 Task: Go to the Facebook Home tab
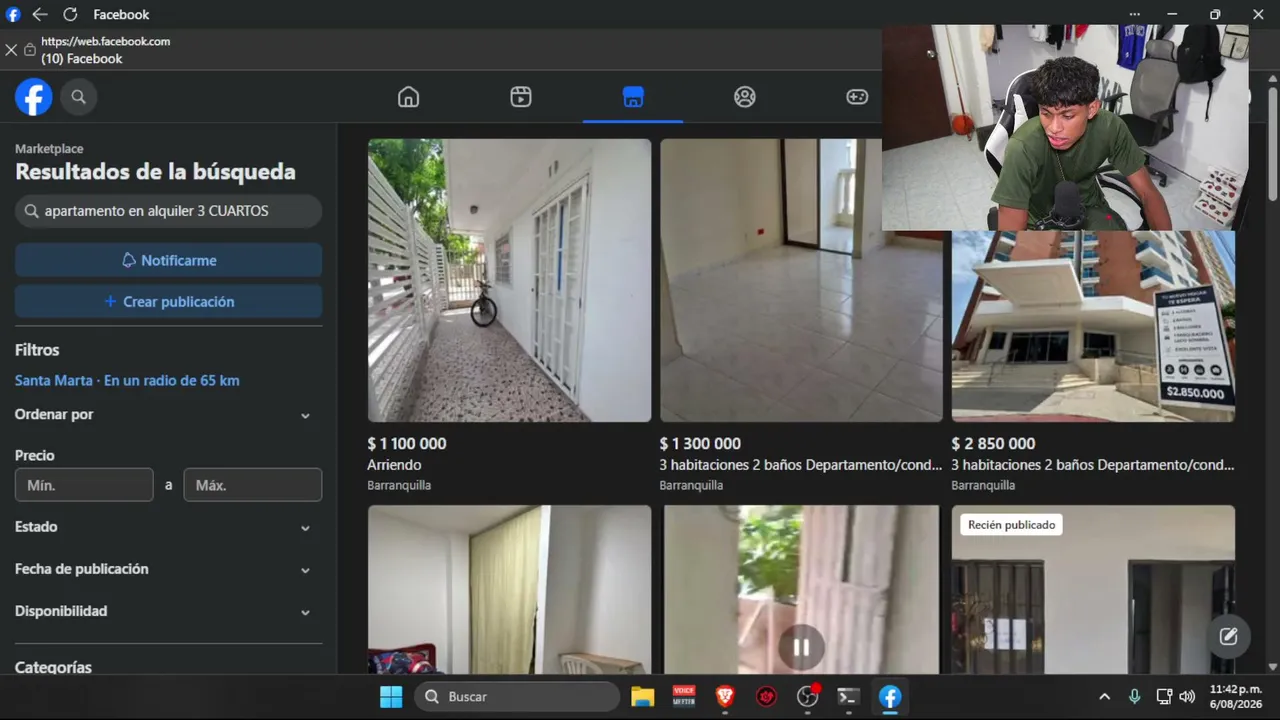click(x=408, y=97)
